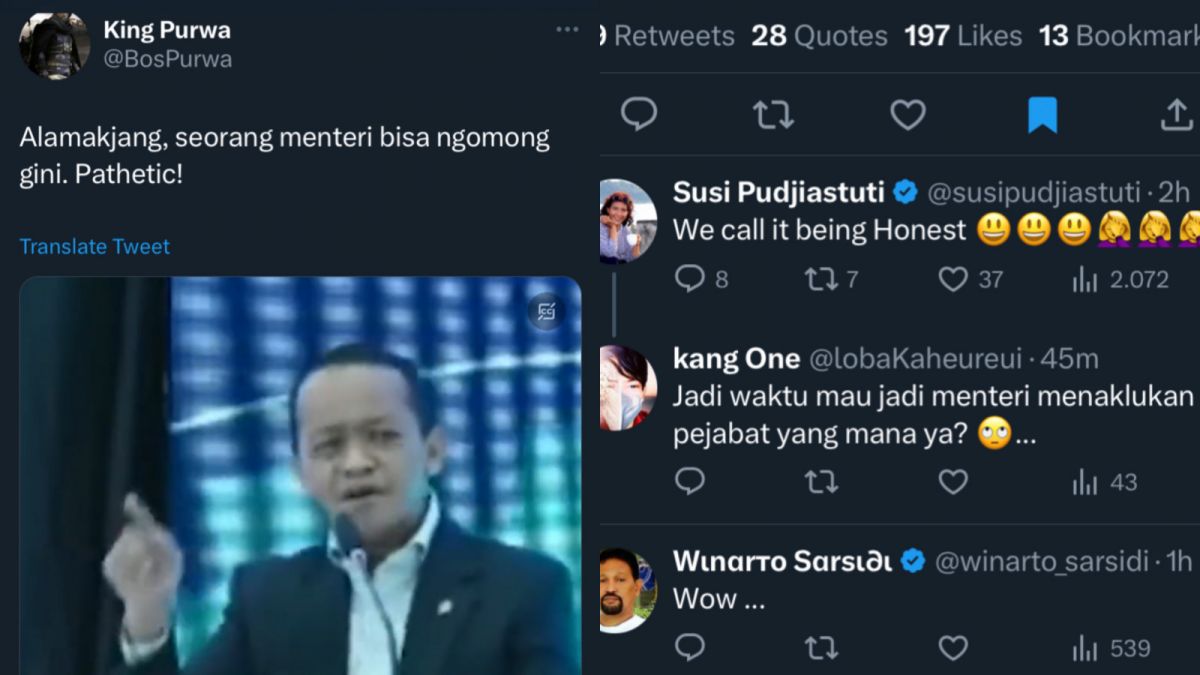Like King Purwa's tweet

906,114
